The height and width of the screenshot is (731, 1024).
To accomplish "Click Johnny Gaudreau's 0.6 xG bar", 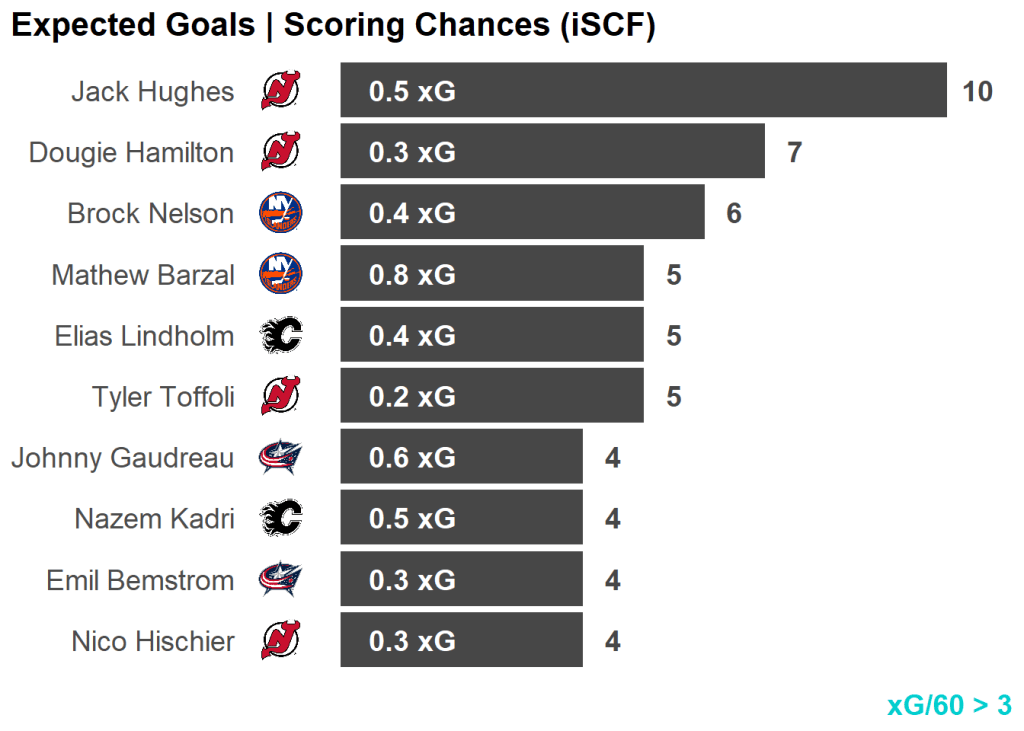I will (461, 457).
